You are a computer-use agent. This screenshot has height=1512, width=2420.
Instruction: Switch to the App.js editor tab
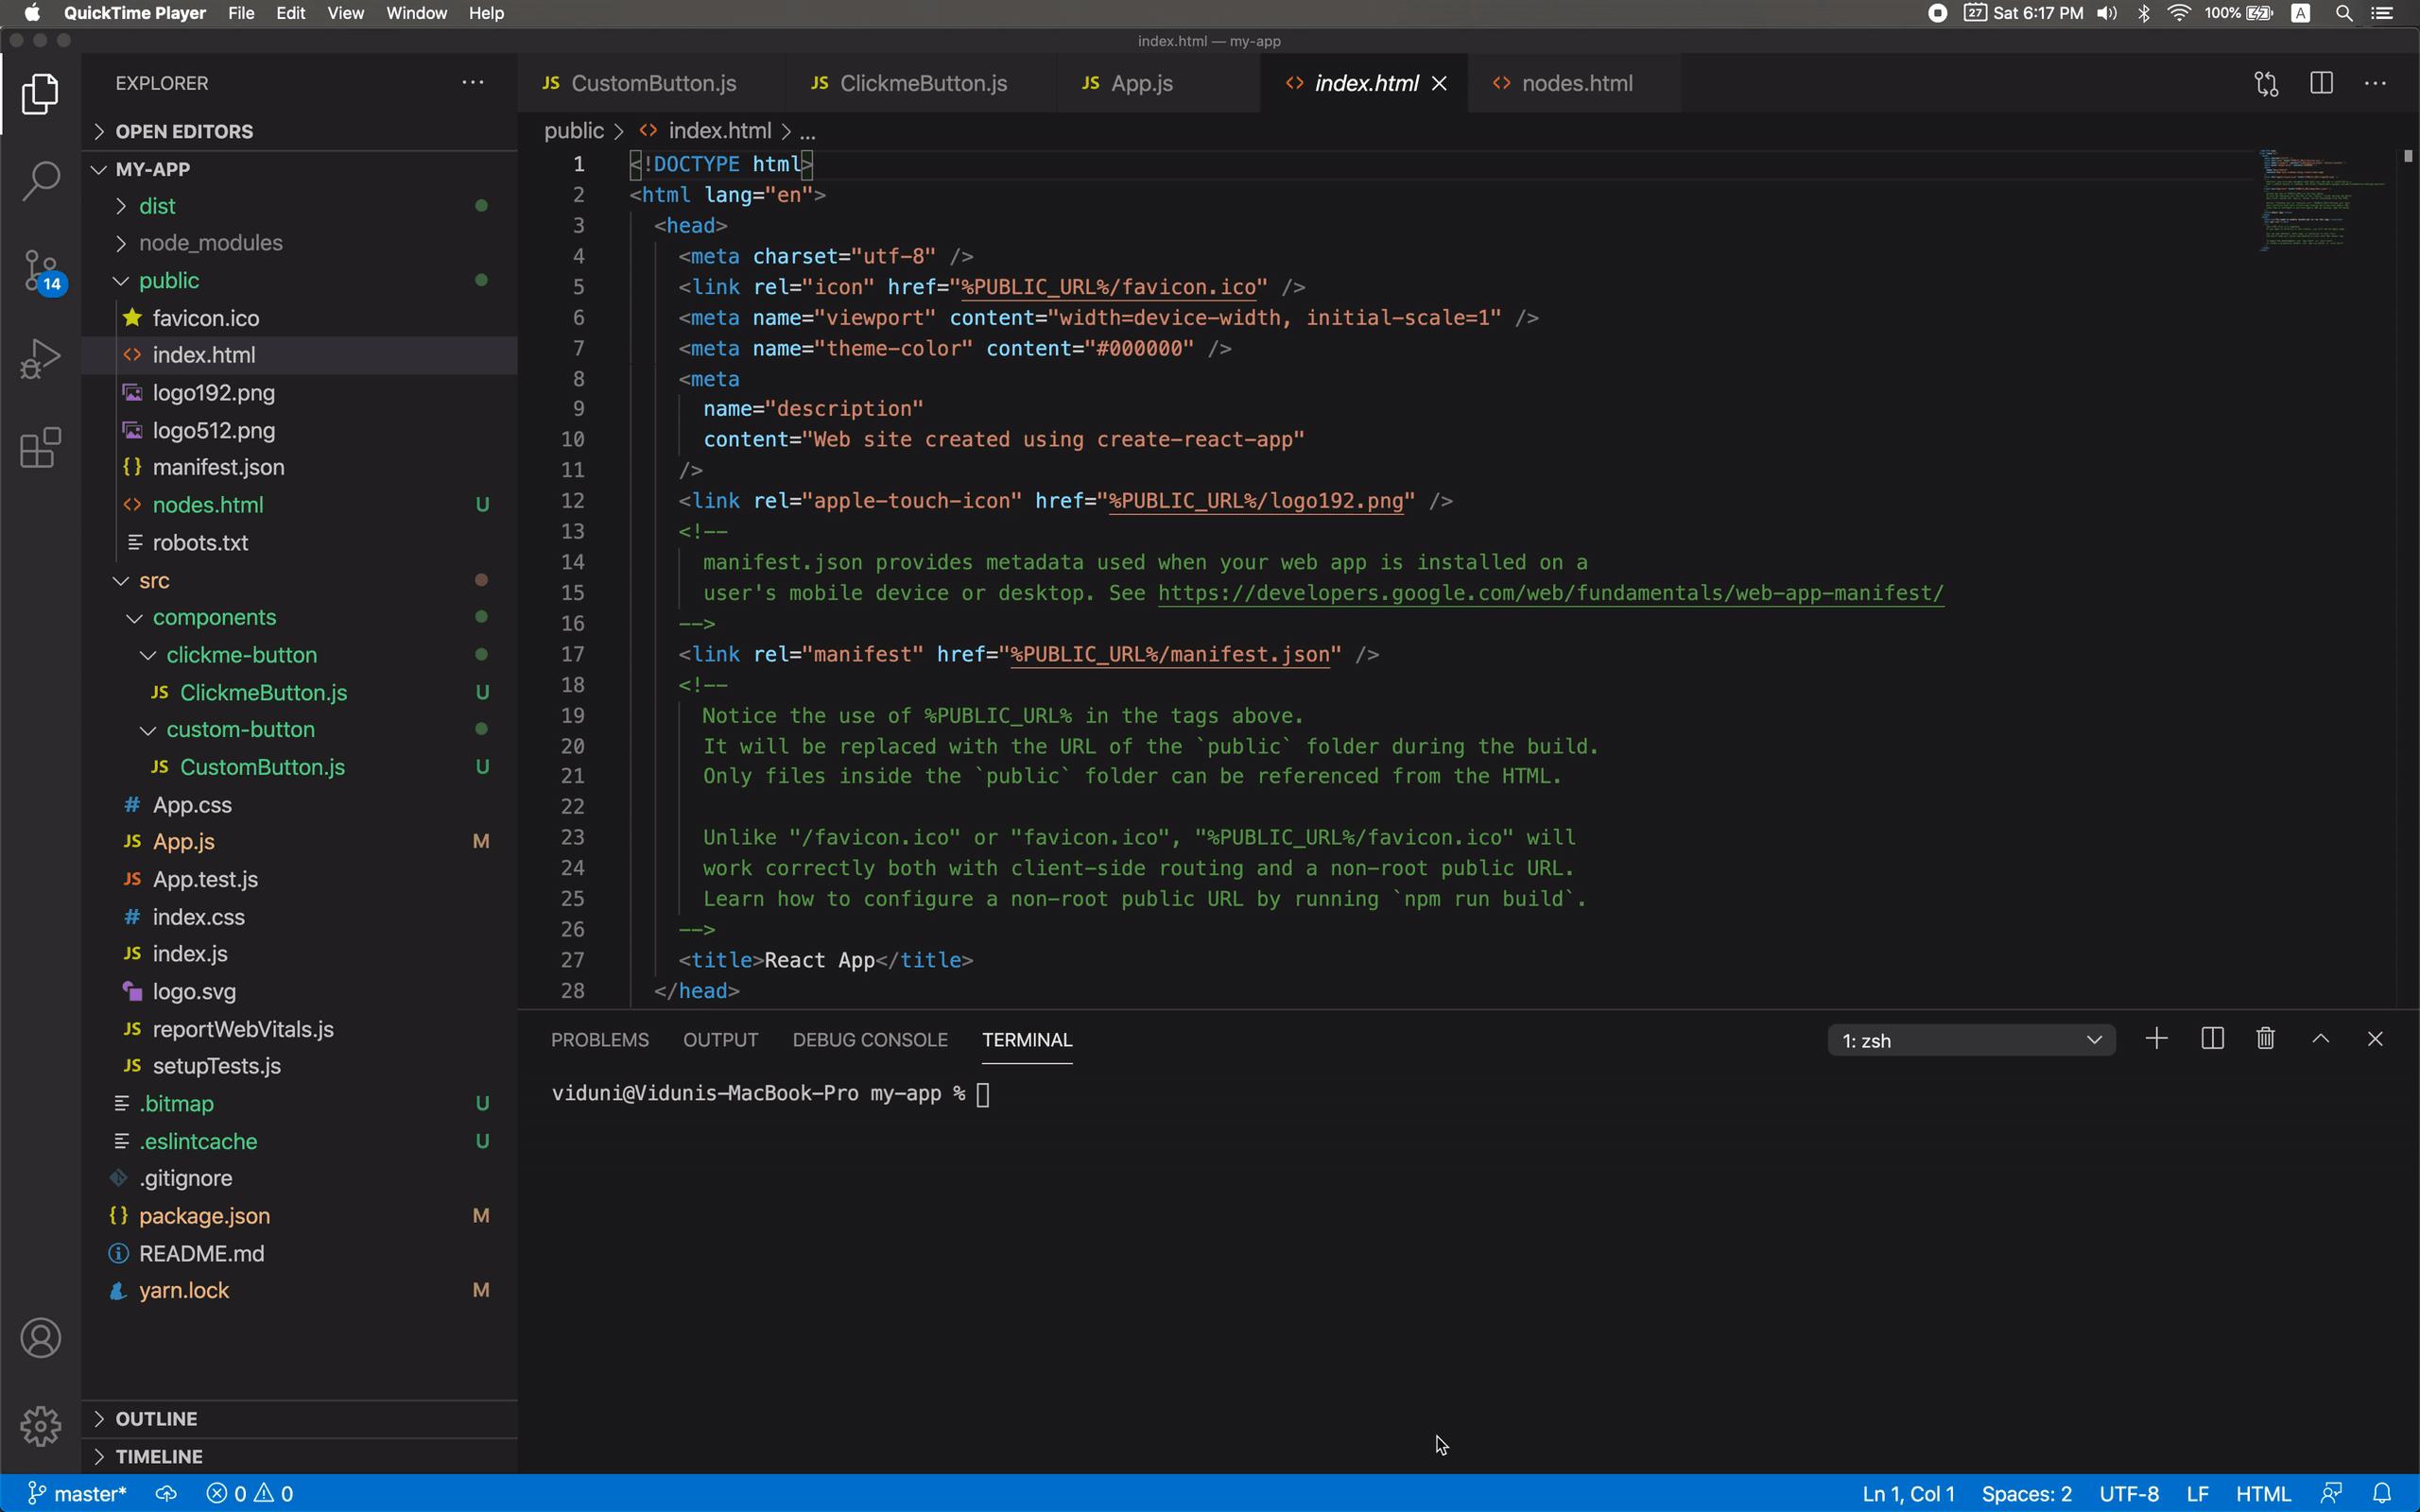(1138, 83)
